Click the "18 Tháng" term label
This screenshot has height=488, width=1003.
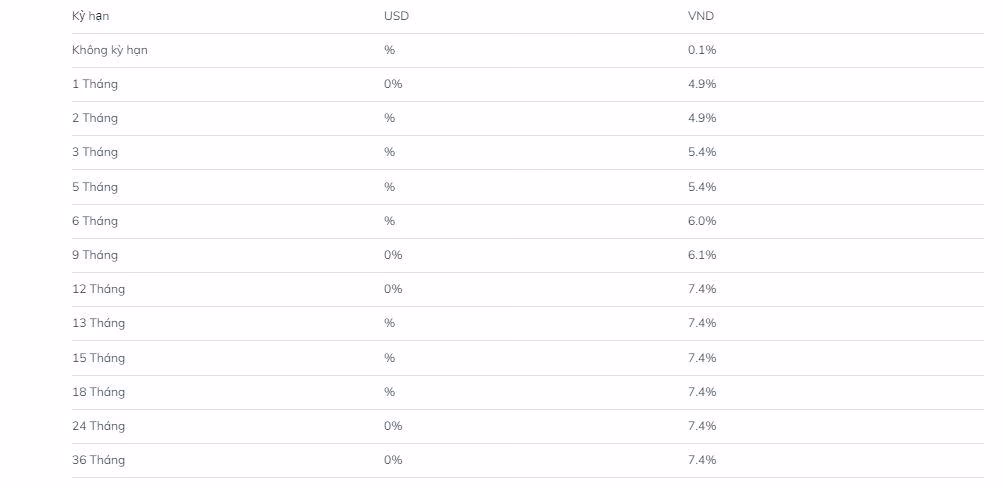pos(99,392)
